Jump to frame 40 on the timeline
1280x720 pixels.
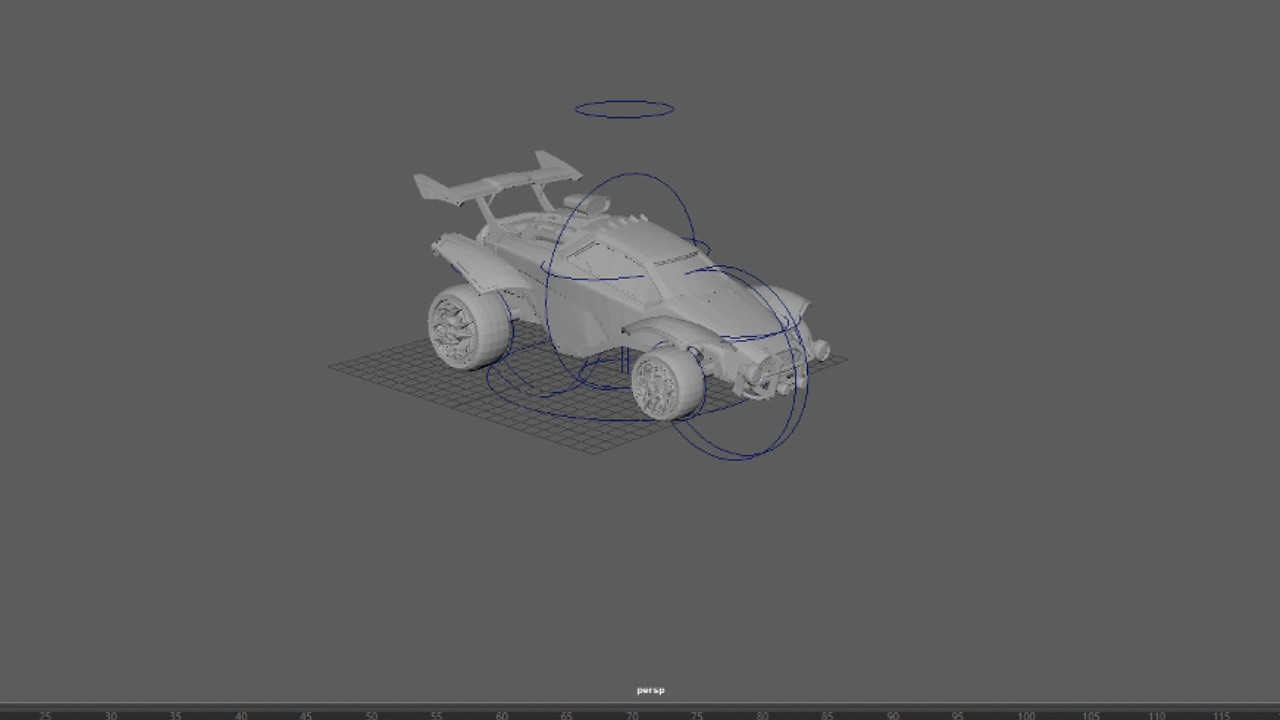click(240, 714)
